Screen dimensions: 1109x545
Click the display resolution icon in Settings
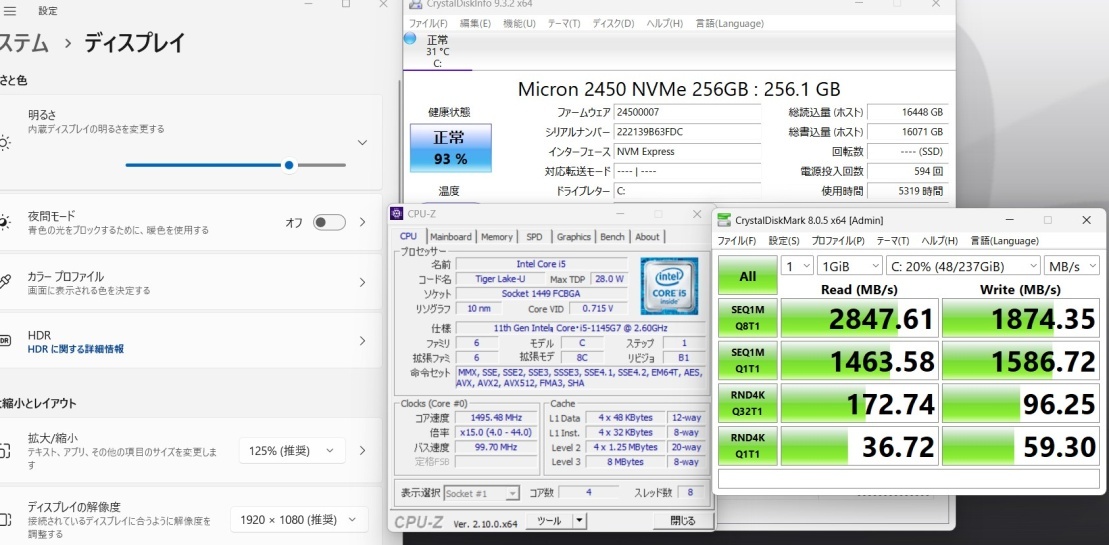point(4,520)
